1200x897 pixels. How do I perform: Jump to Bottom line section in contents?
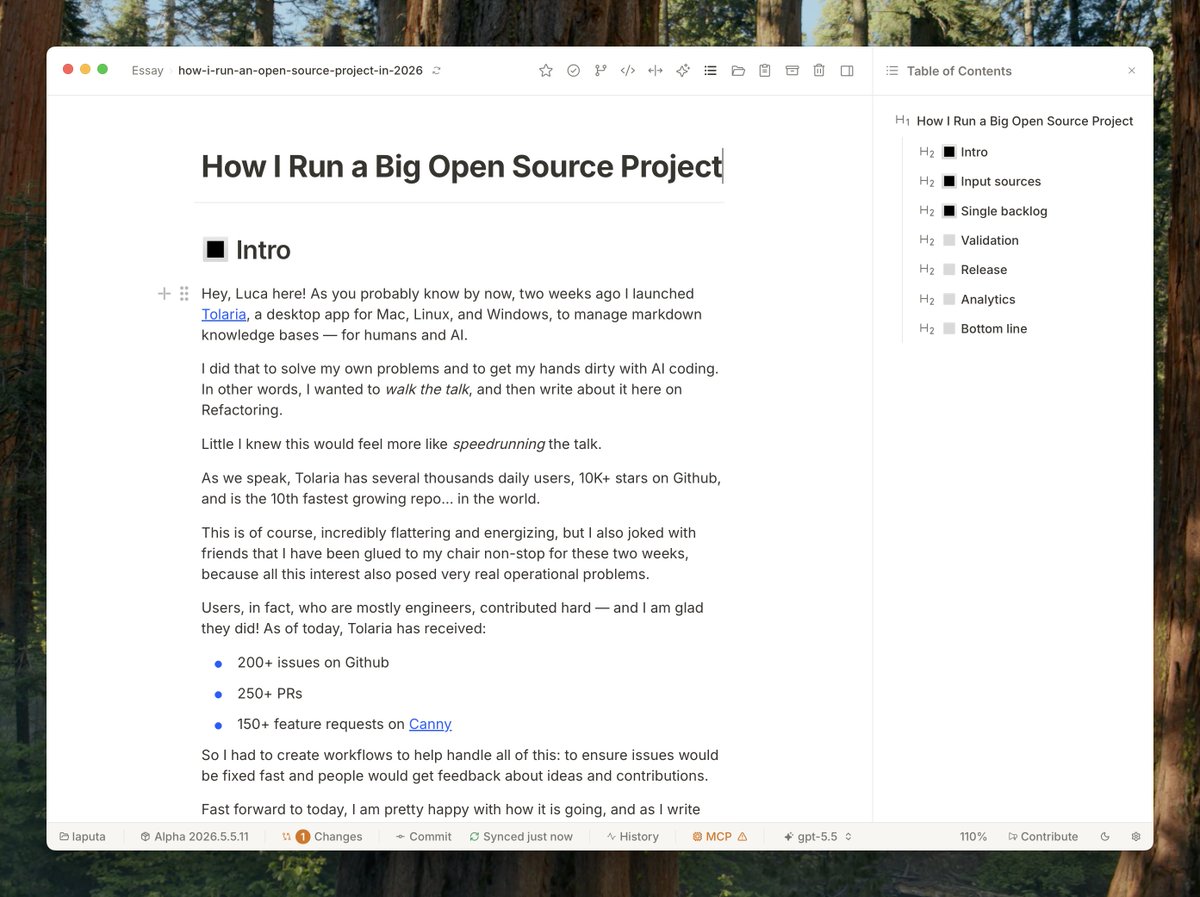tap(994, 328)
